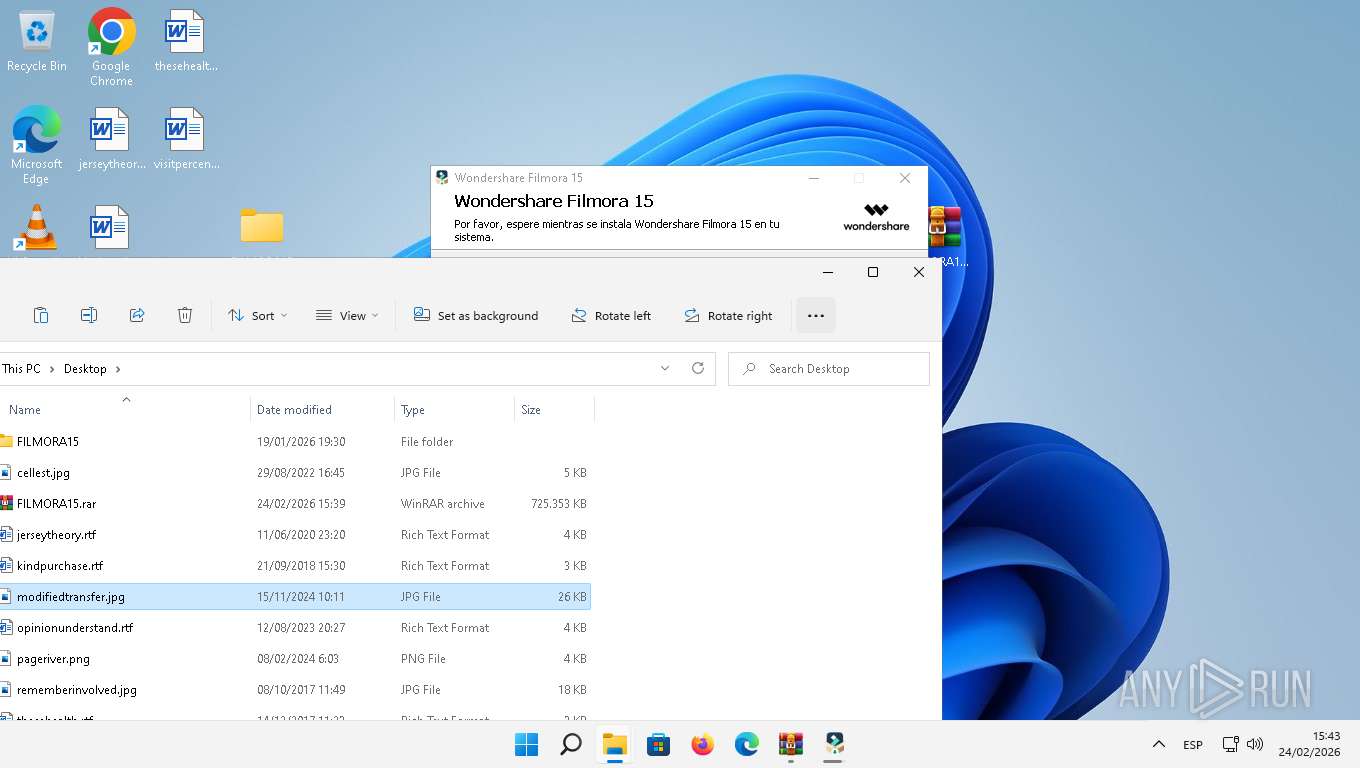This screenshot has height=768, width=1360.
Task: Select pageriver.png in the file list
Action: click(295, 658)
